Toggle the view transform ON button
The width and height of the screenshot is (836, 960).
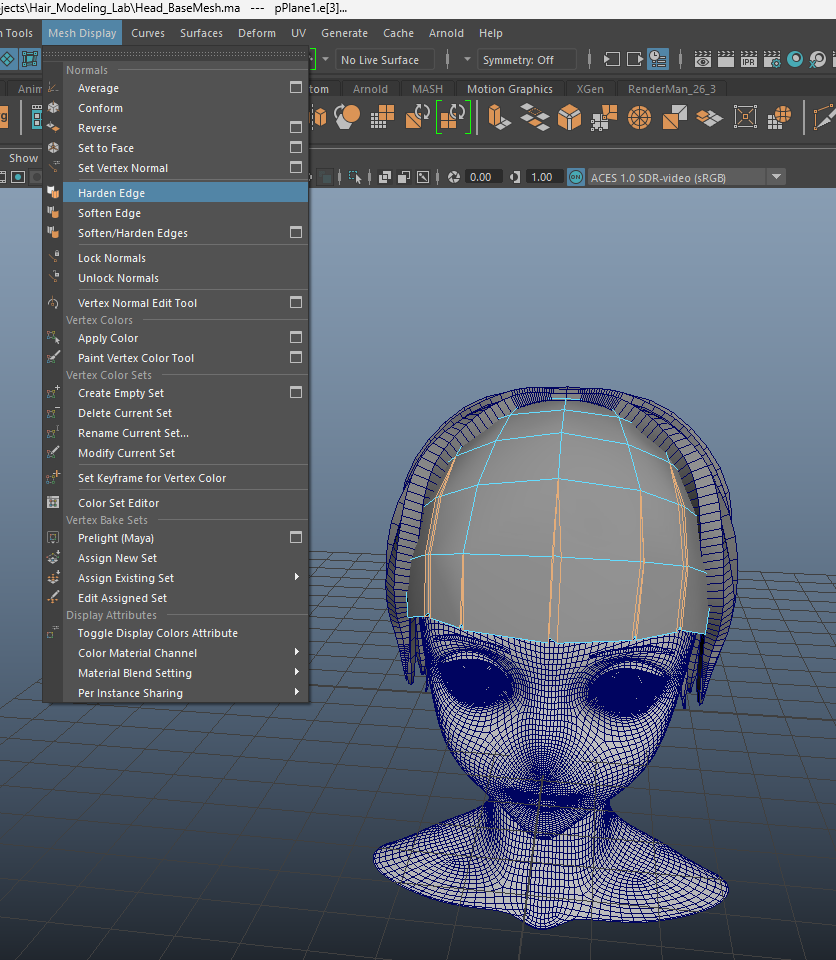coord(576,177)
